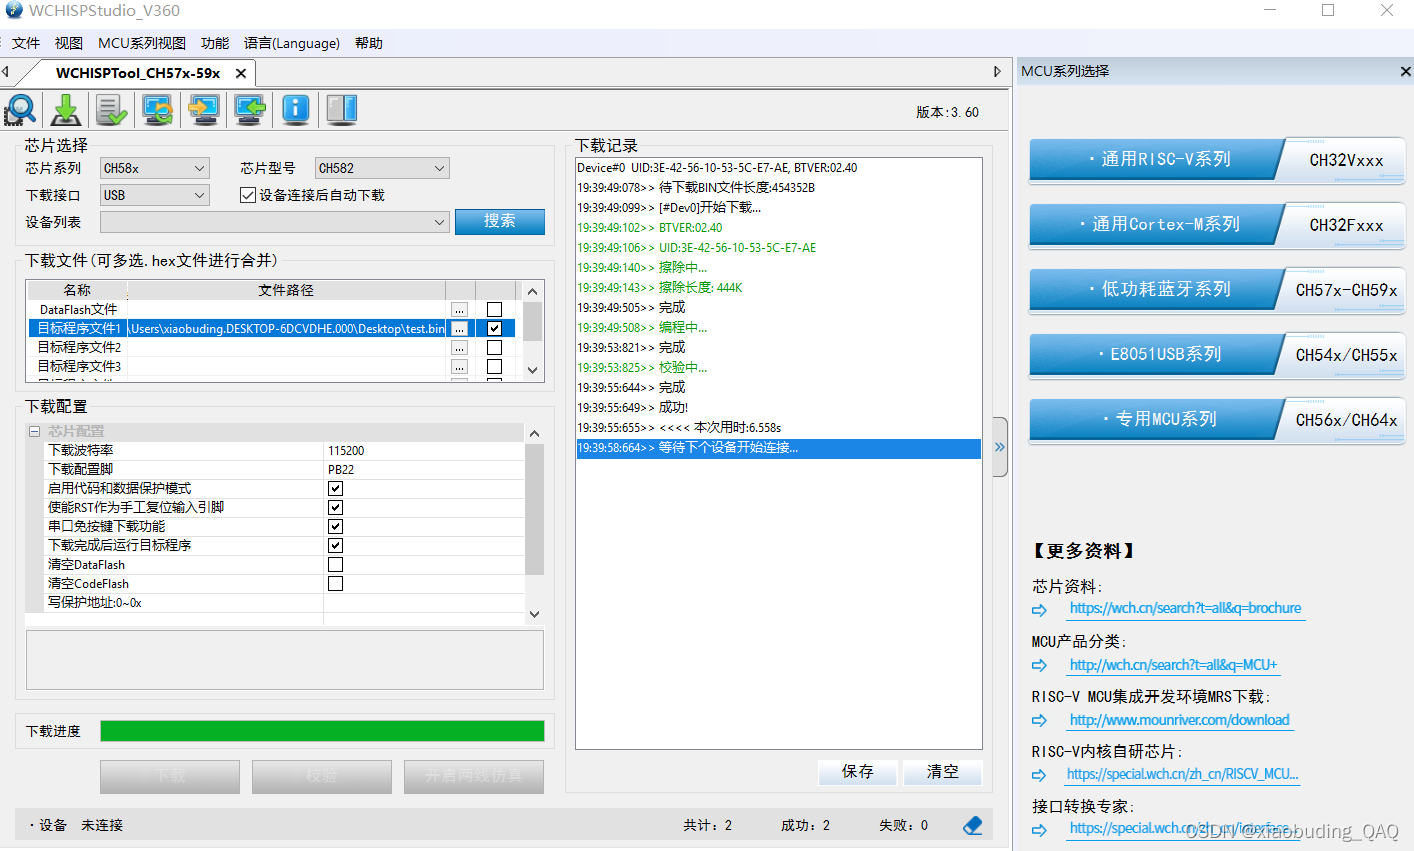Enable 清空DataFlash checkbox
Viewport: 1414px width, 851px height.
(x=335, y=564)
